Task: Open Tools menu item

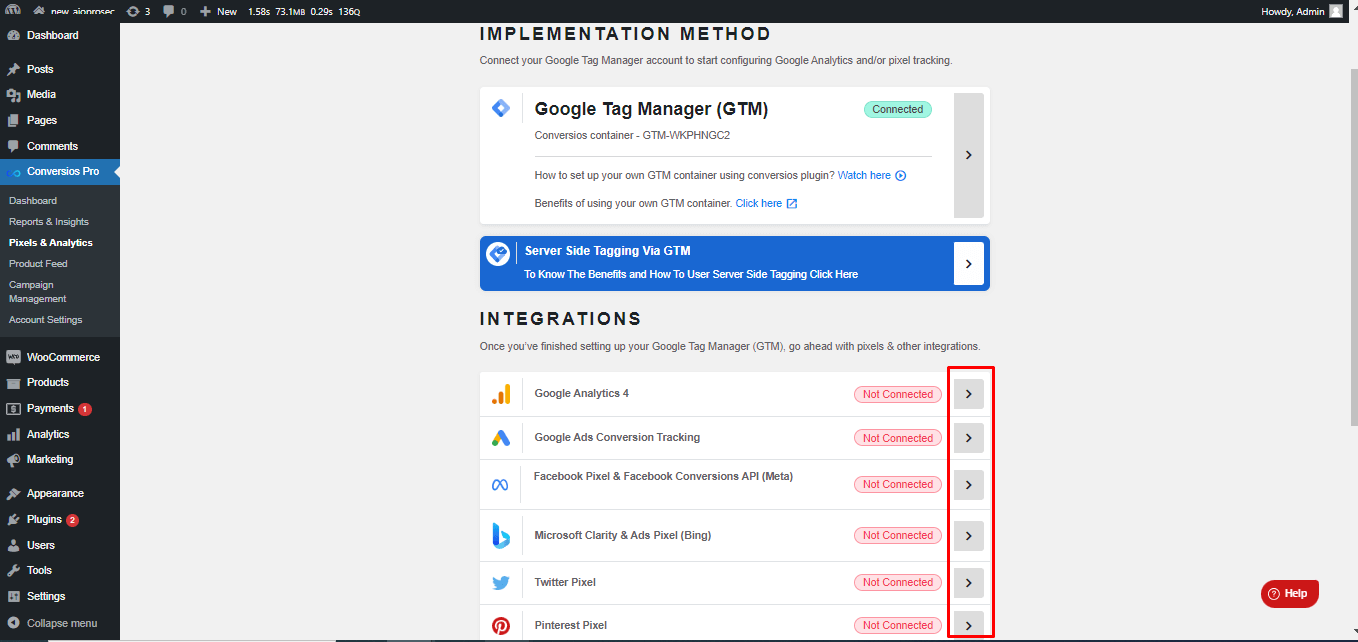Action: [x=60, y=570]
